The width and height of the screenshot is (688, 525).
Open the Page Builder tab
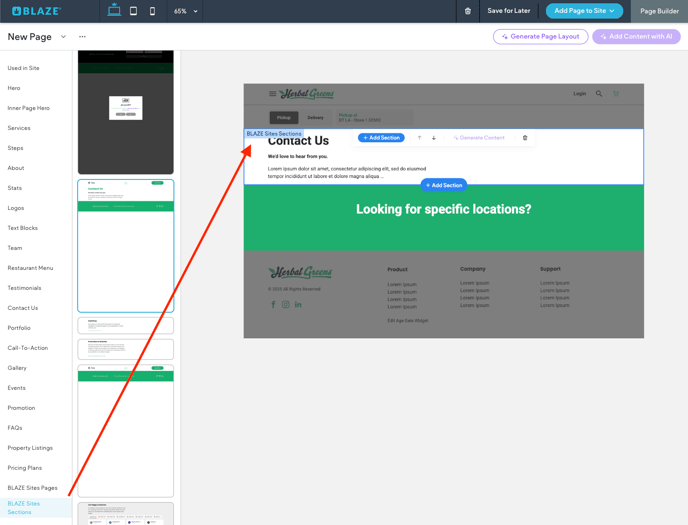(x=659, y=11)
